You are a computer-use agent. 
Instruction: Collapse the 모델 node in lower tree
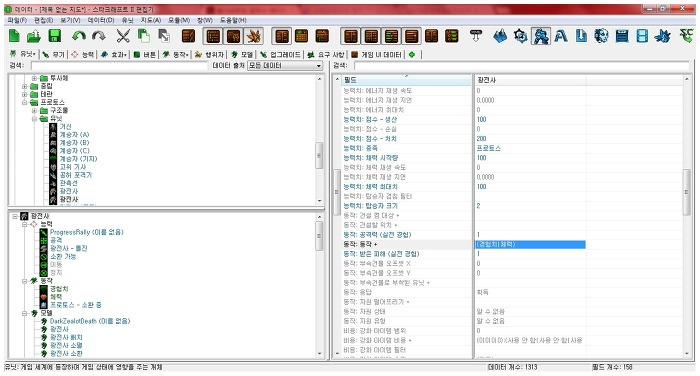click(25, 313)
